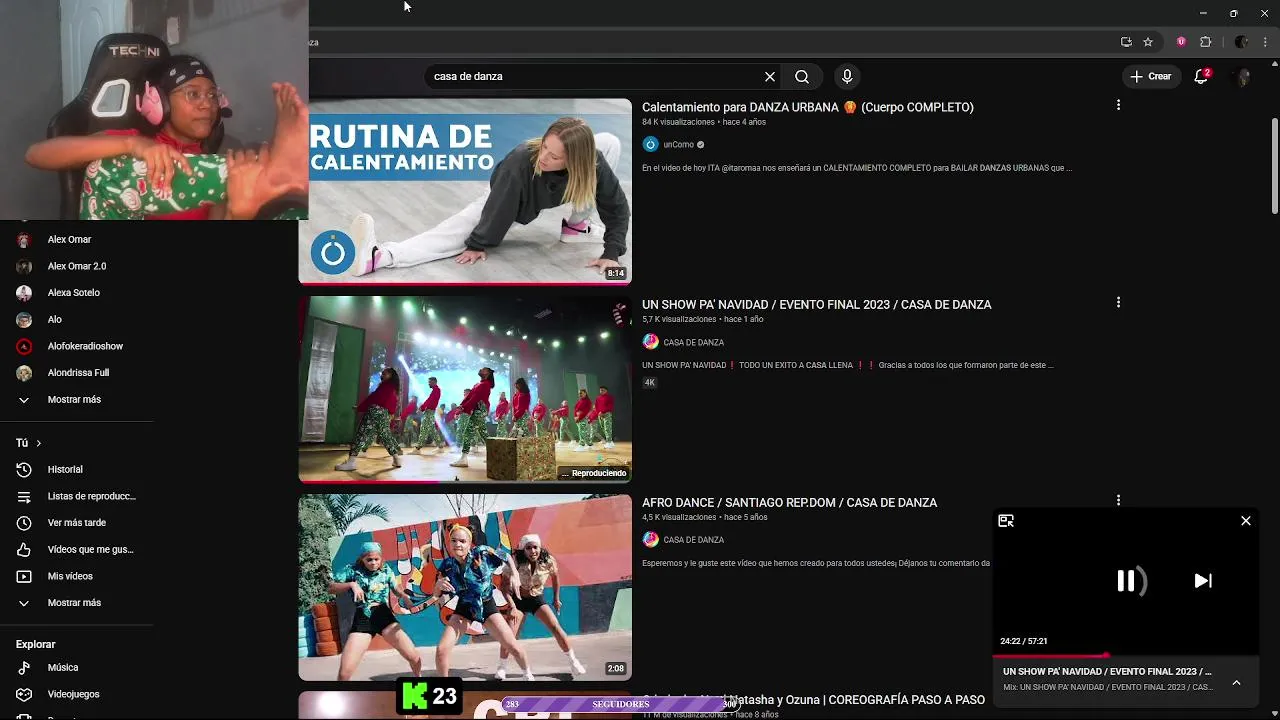Click the unComo channel avatar

(x=650, y=144)
